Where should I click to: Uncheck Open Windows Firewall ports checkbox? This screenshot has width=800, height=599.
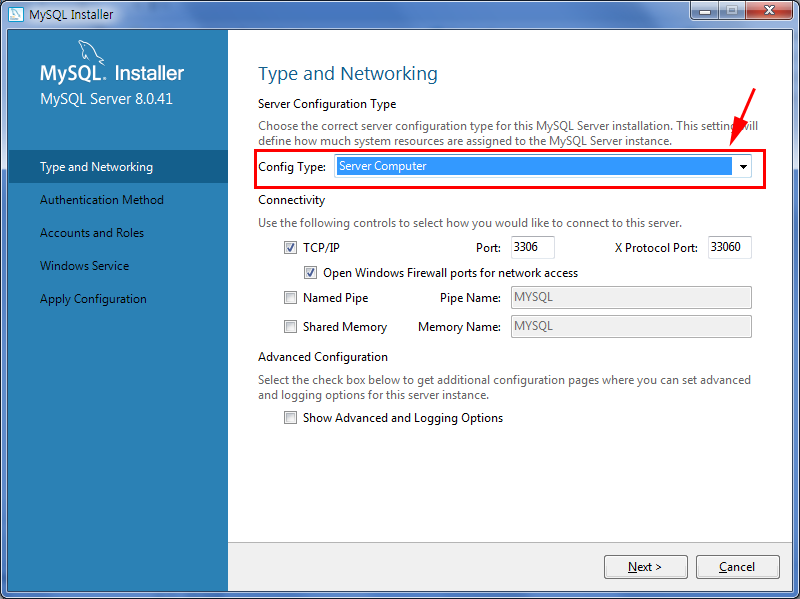tap(310, 273)
